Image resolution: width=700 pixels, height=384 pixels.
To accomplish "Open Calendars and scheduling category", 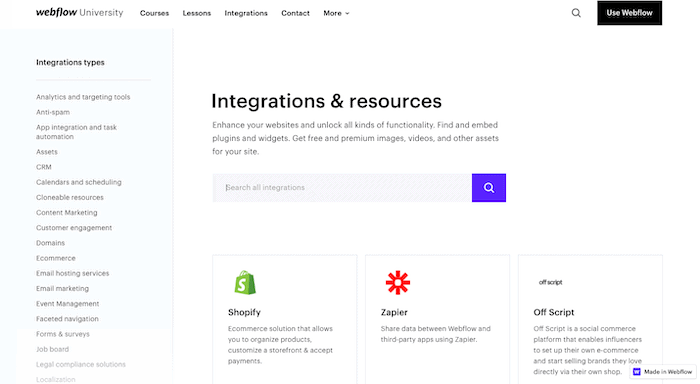I will 79,182.
